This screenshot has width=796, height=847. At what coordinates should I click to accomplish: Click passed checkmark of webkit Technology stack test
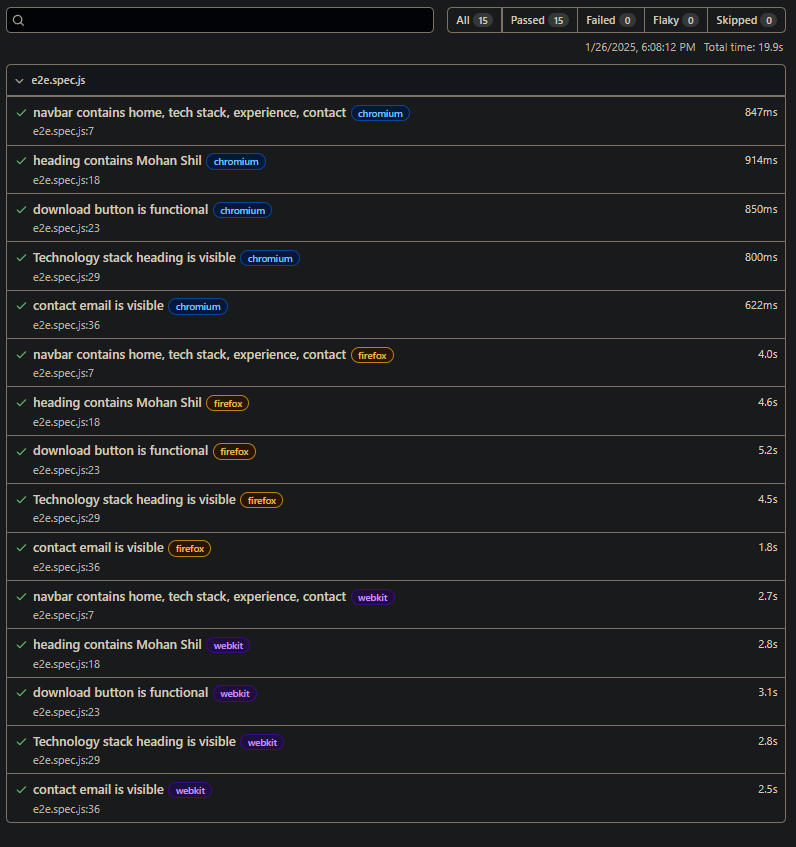click(22, 742)
